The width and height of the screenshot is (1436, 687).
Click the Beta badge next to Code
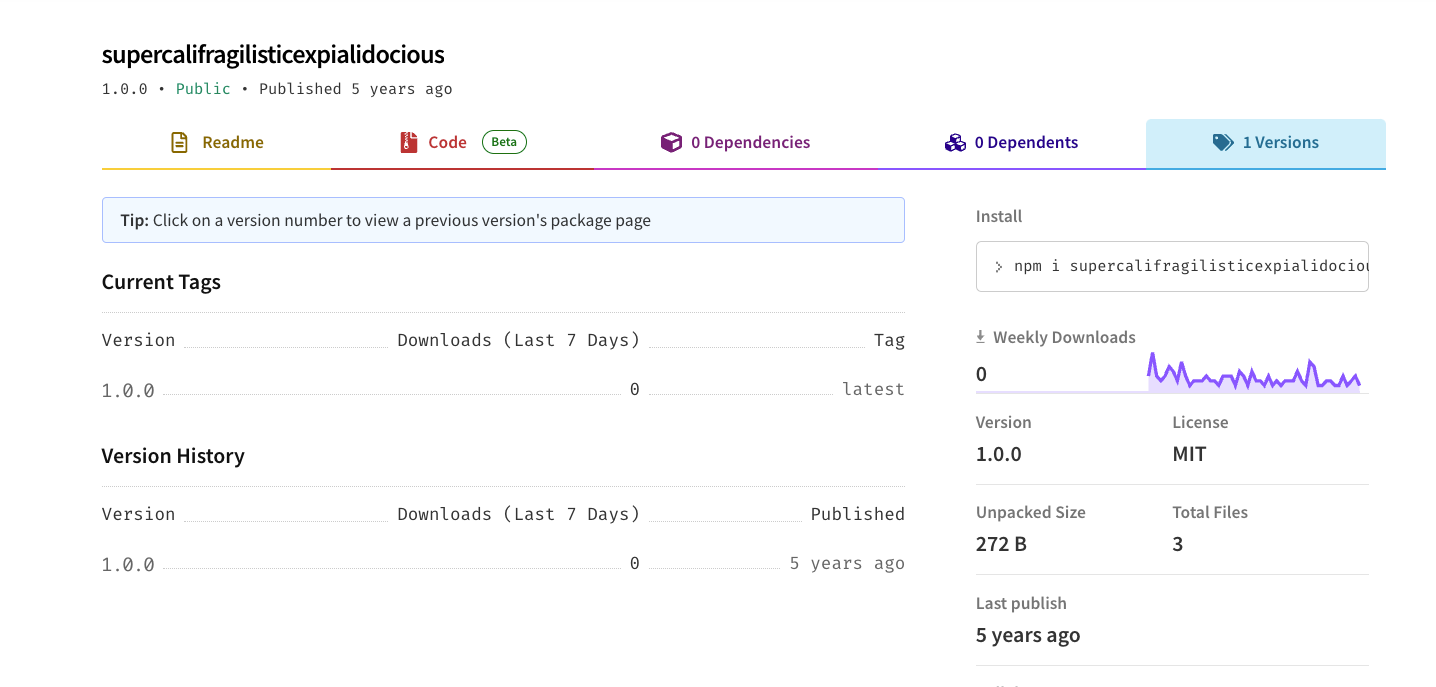point(504,142)
